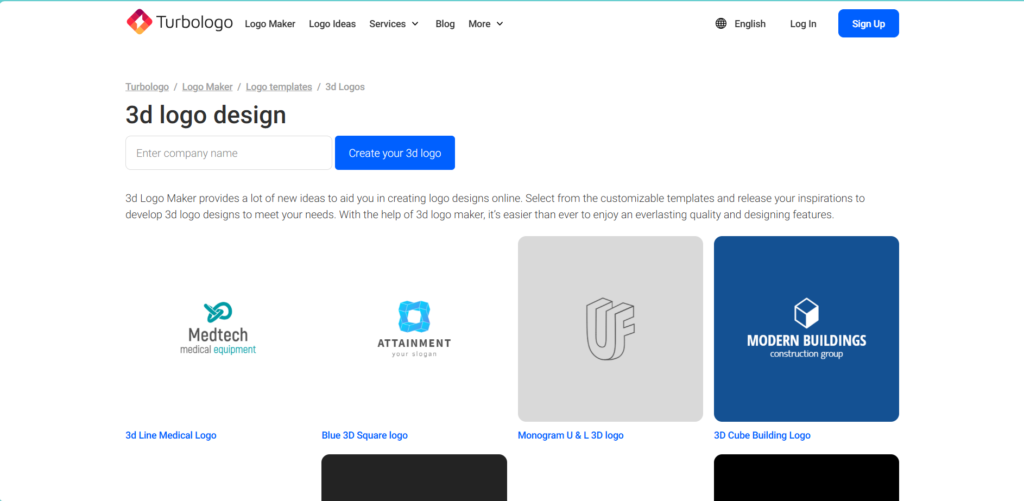Go to Logo templates breadcrumb
Image resolution: width=1024 pixels, height=501 pixels.
tap(279, 87)
